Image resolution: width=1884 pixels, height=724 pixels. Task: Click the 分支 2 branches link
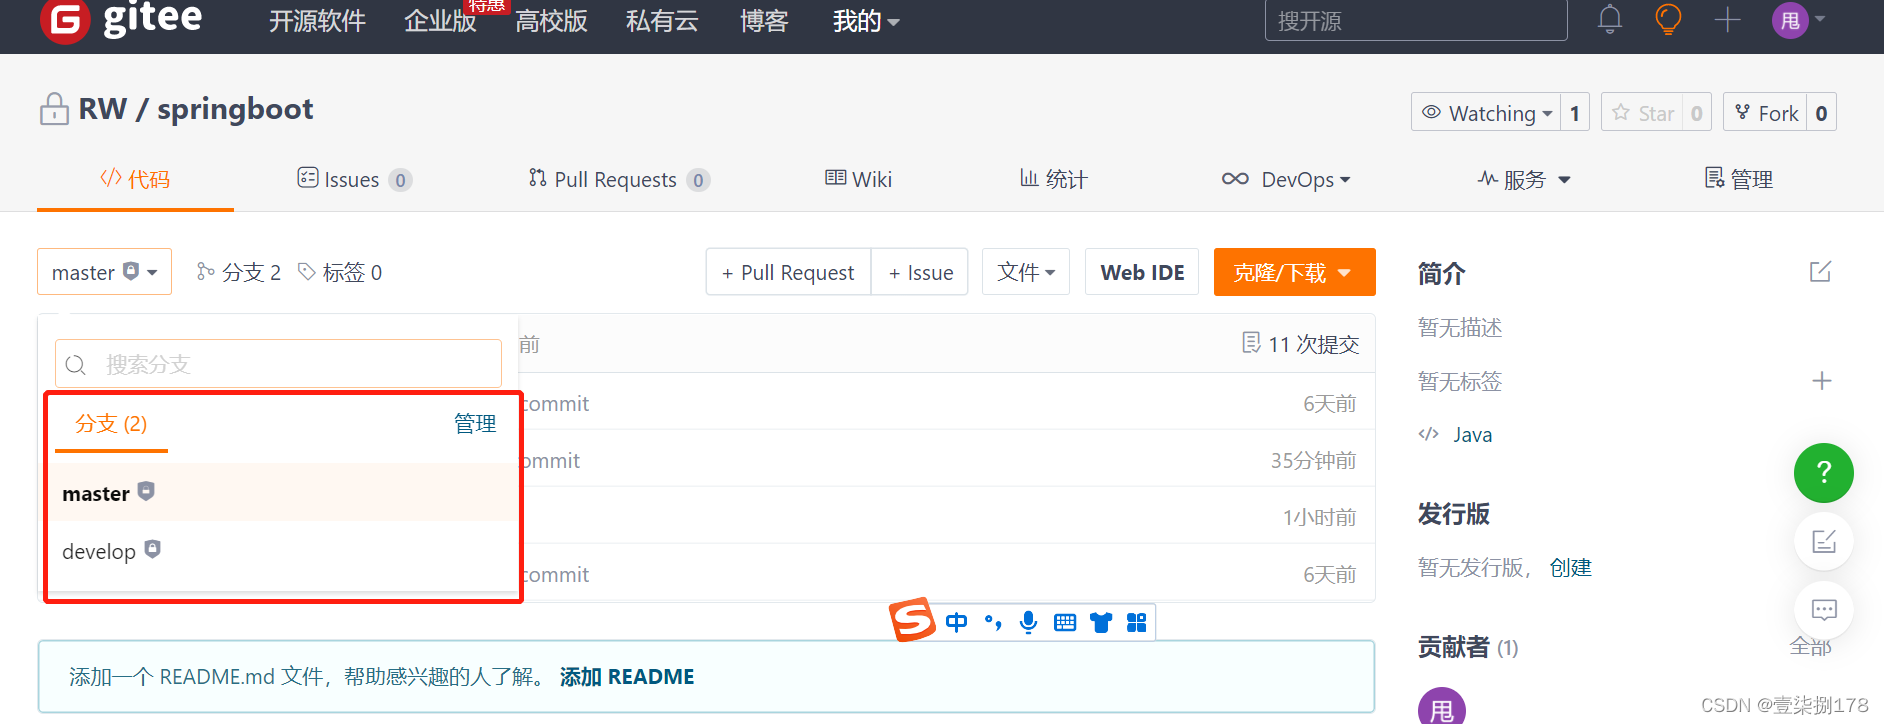[x=239, y=272]
